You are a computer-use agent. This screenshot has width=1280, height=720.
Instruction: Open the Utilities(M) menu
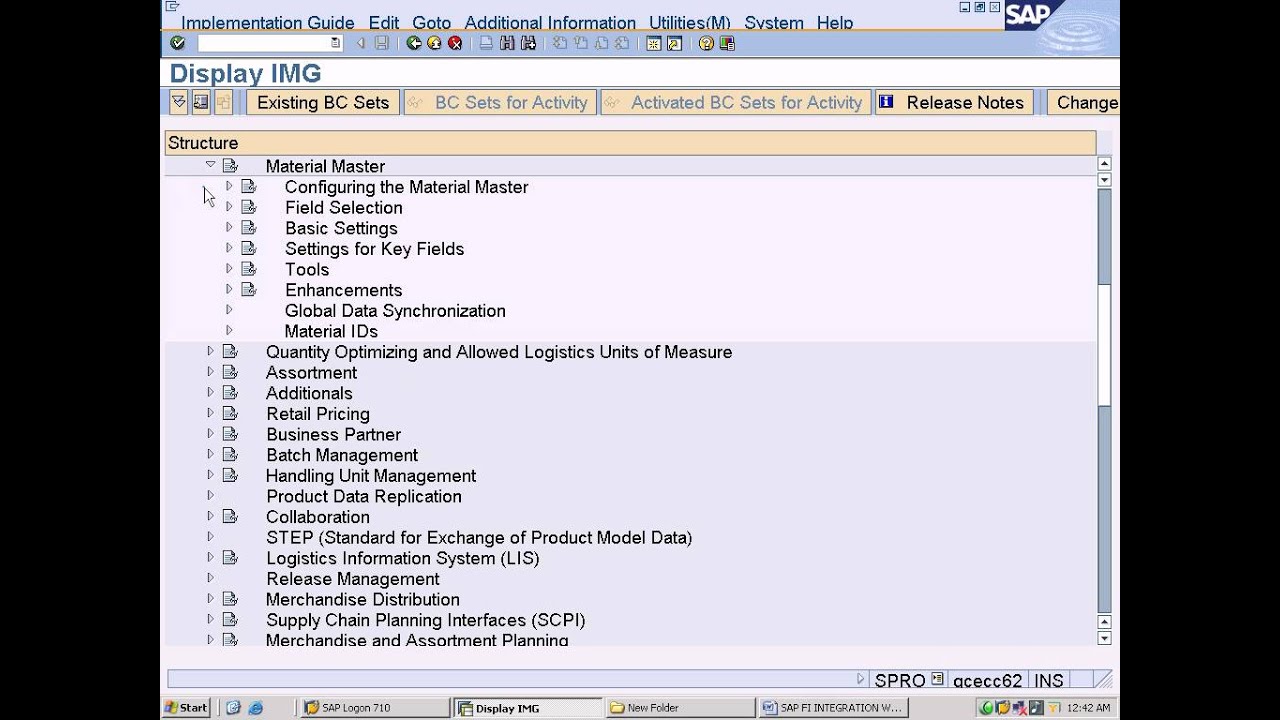click(x=690, y=23)
